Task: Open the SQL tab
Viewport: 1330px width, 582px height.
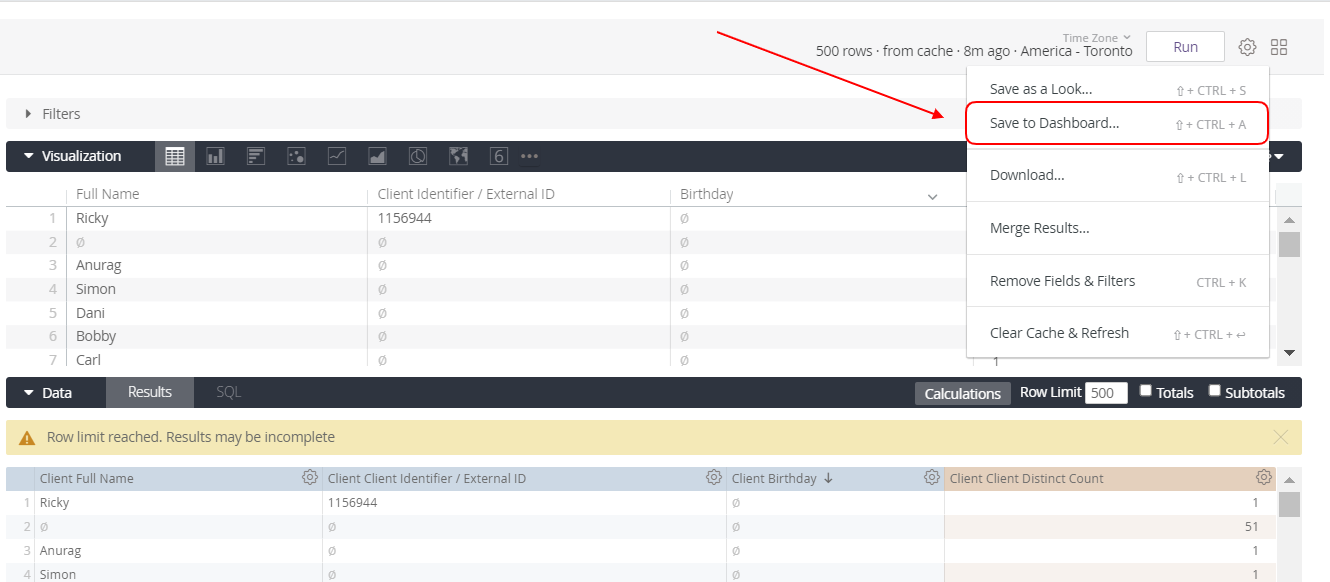Action: coord(229,393)
